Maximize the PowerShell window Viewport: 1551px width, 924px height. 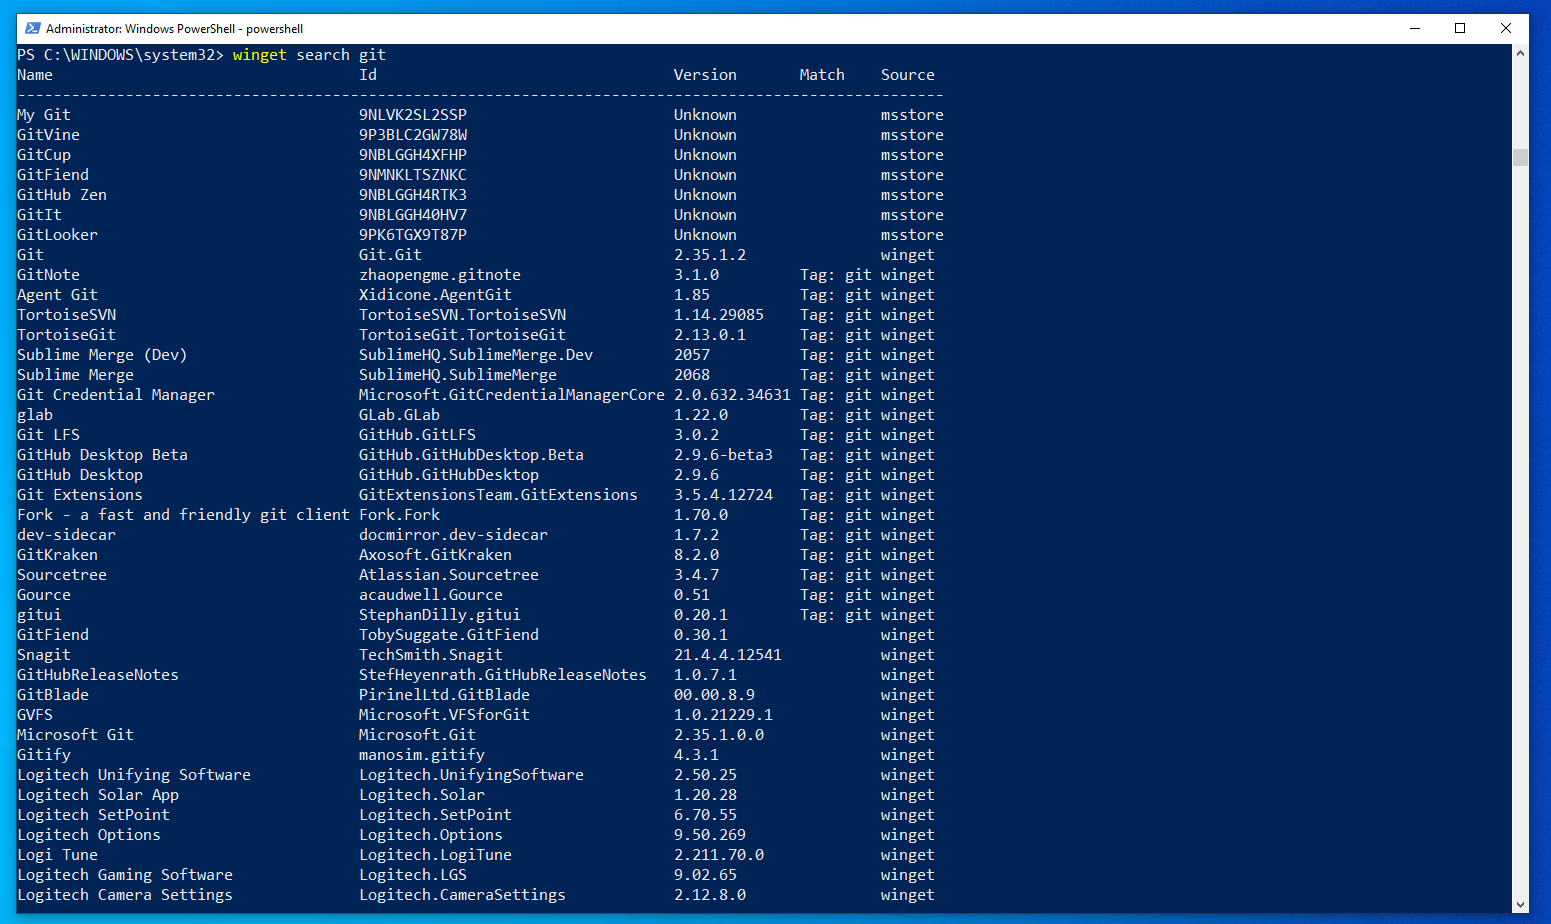click(1460, 29)
